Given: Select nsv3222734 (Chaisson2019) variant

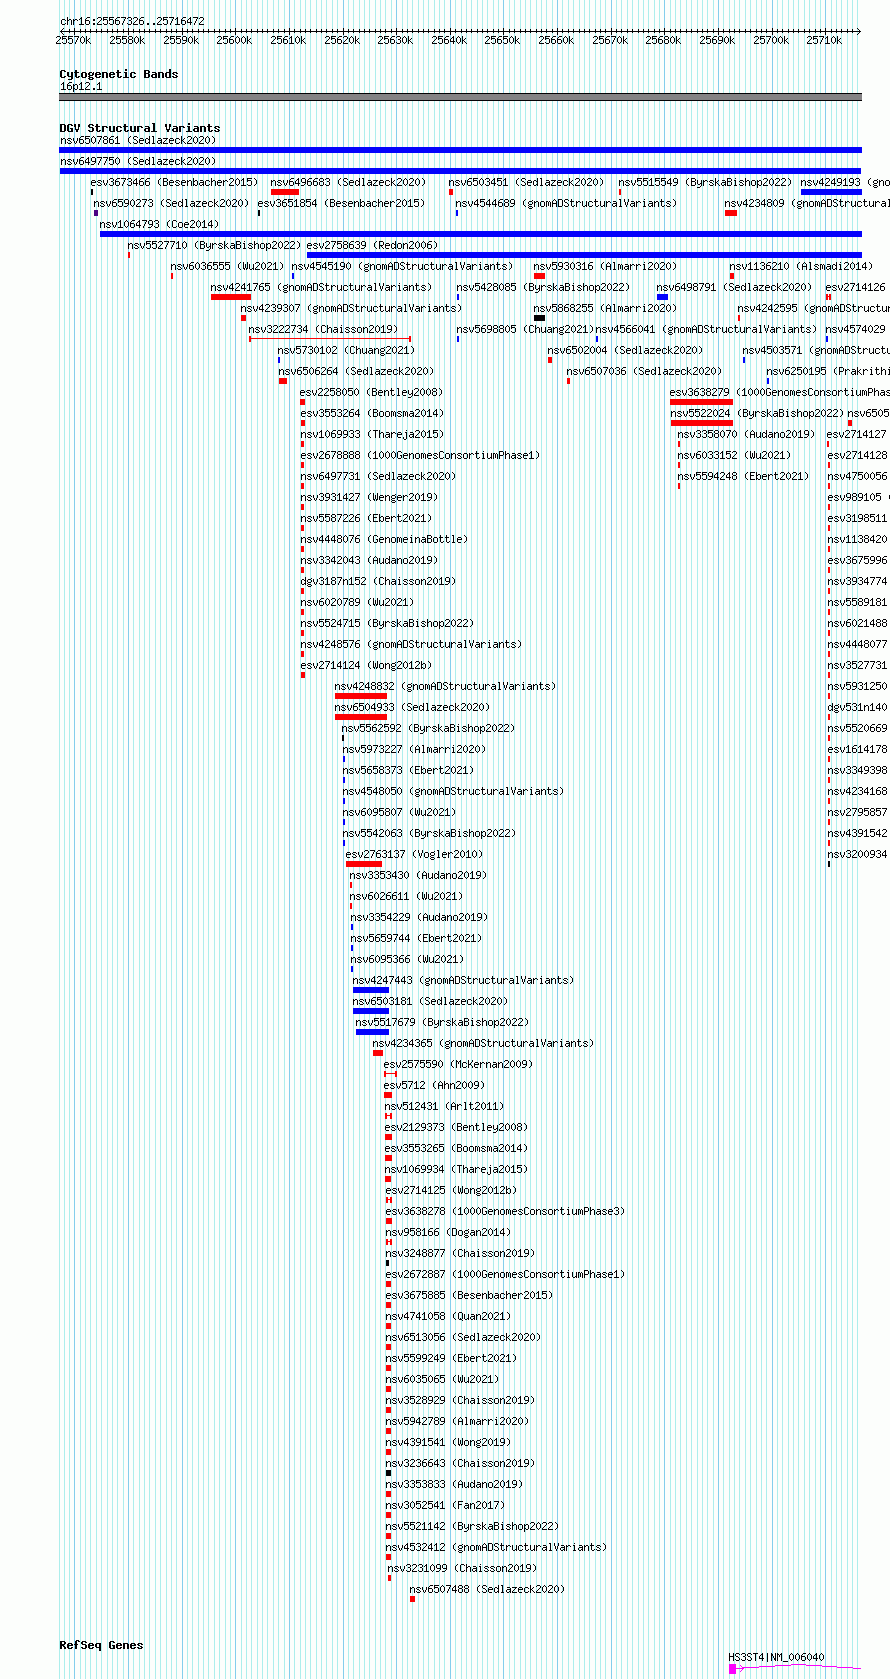Looking at the screenshot, I should tap(323, 329).
